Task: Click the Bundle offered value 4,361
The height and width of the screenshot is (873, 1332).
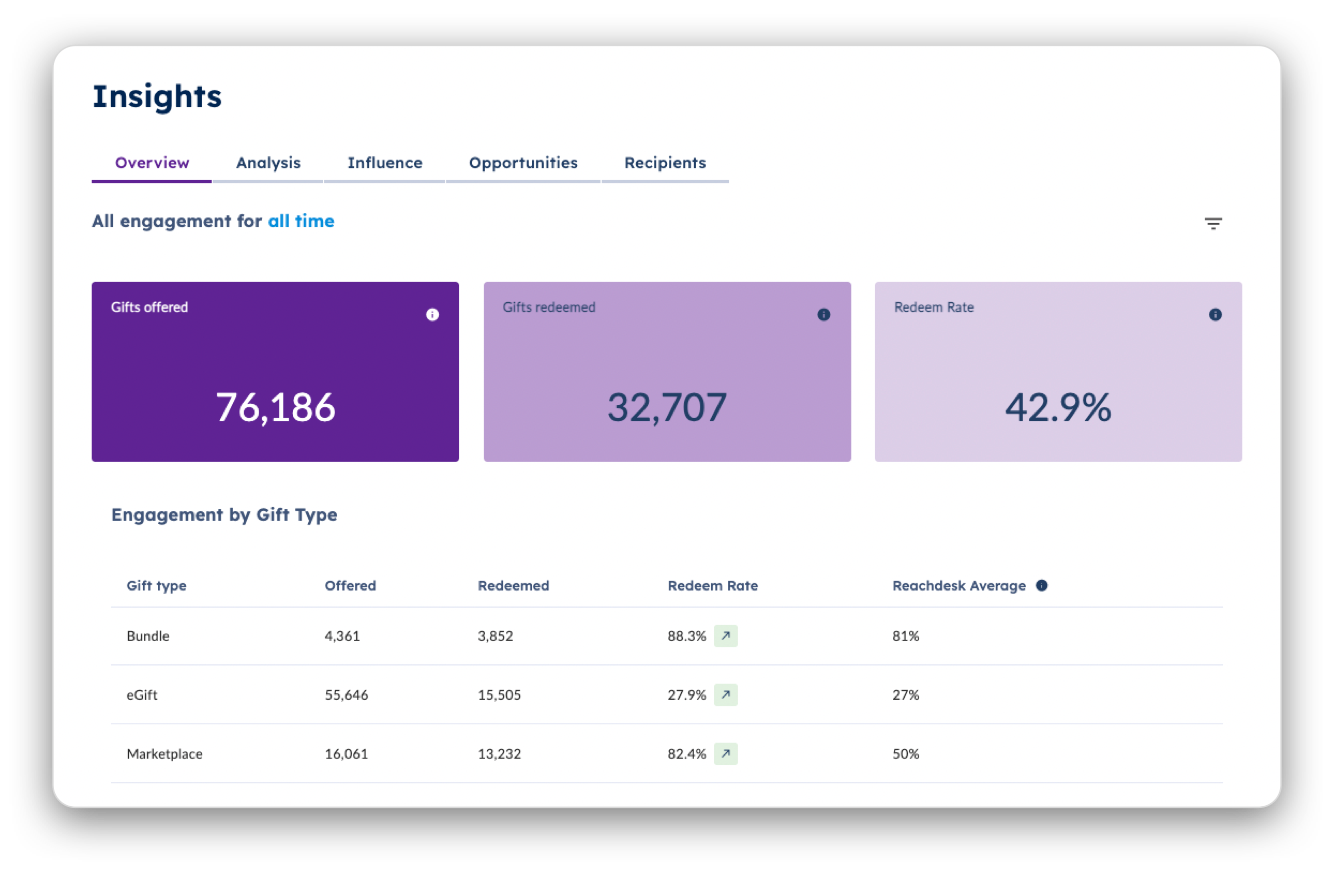Action: [342, 636]
